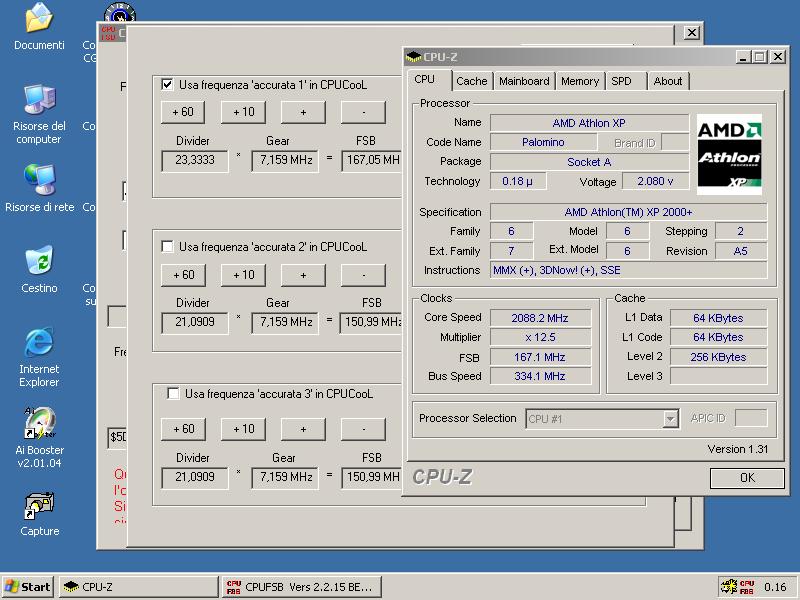
Task: Click the AMD Athlon XP logo image
Action: [729, 155]
